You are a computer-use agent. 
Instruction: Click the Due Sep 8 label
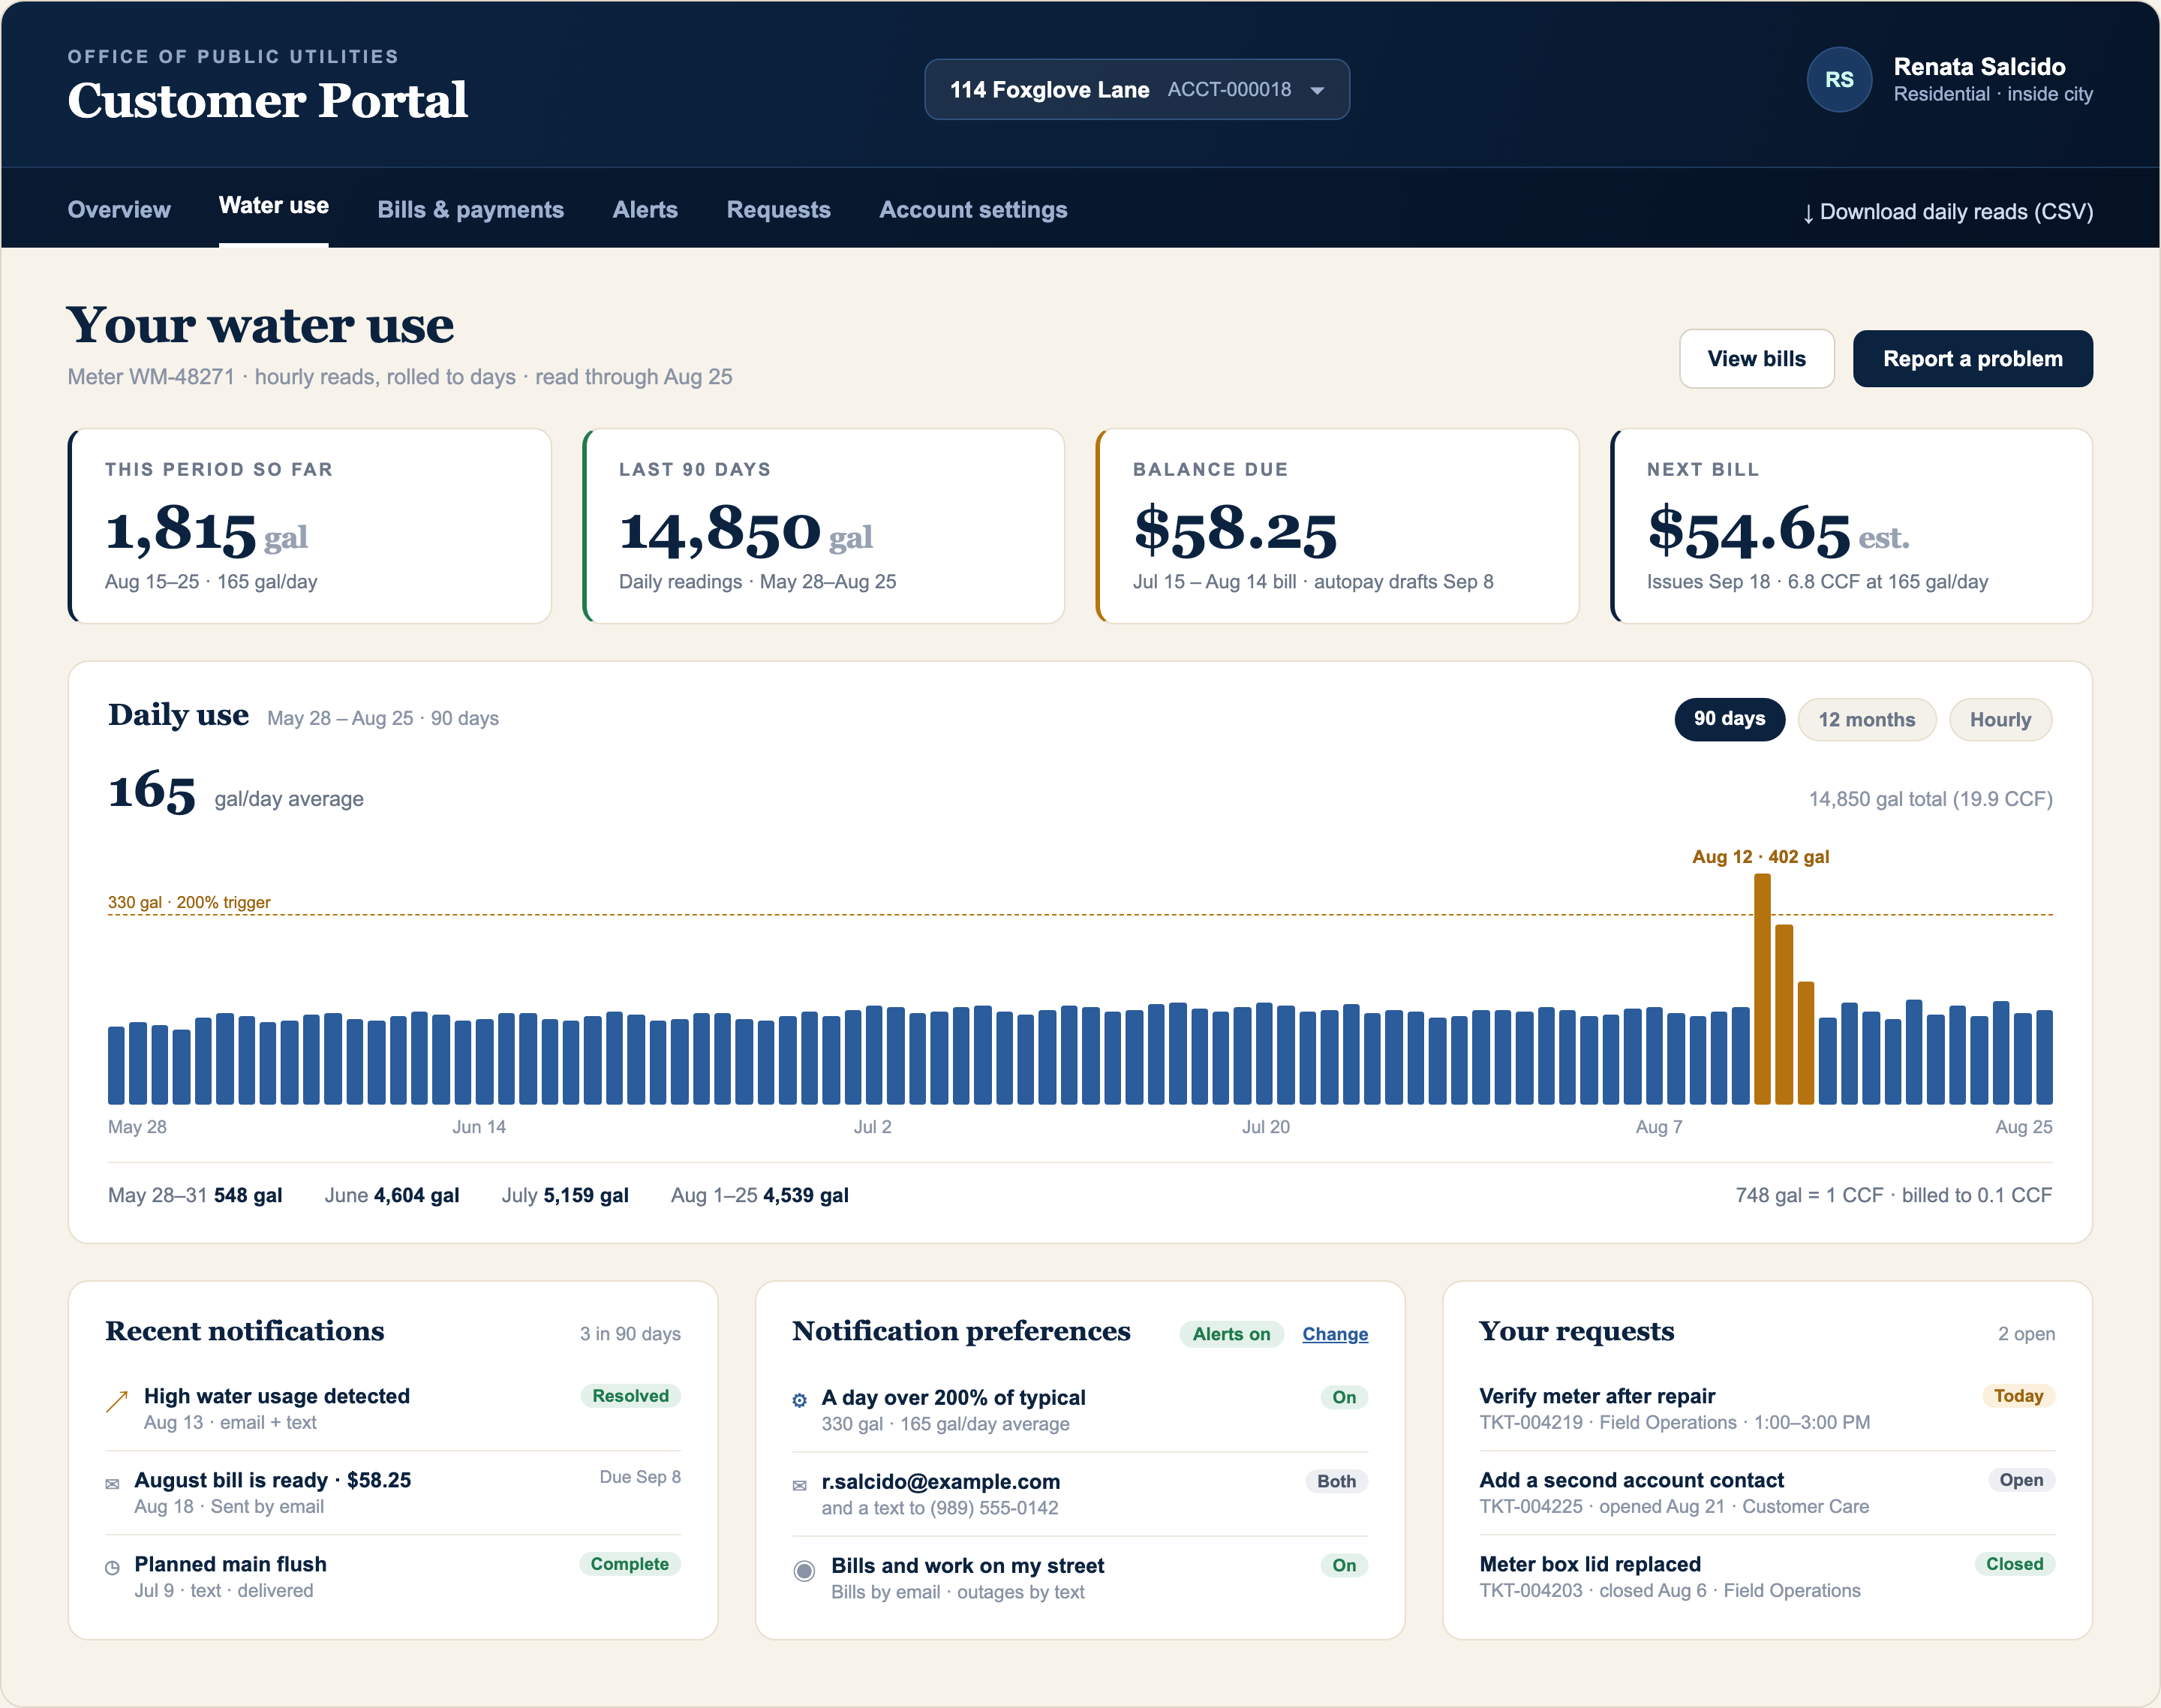(x=640, y=1477)
